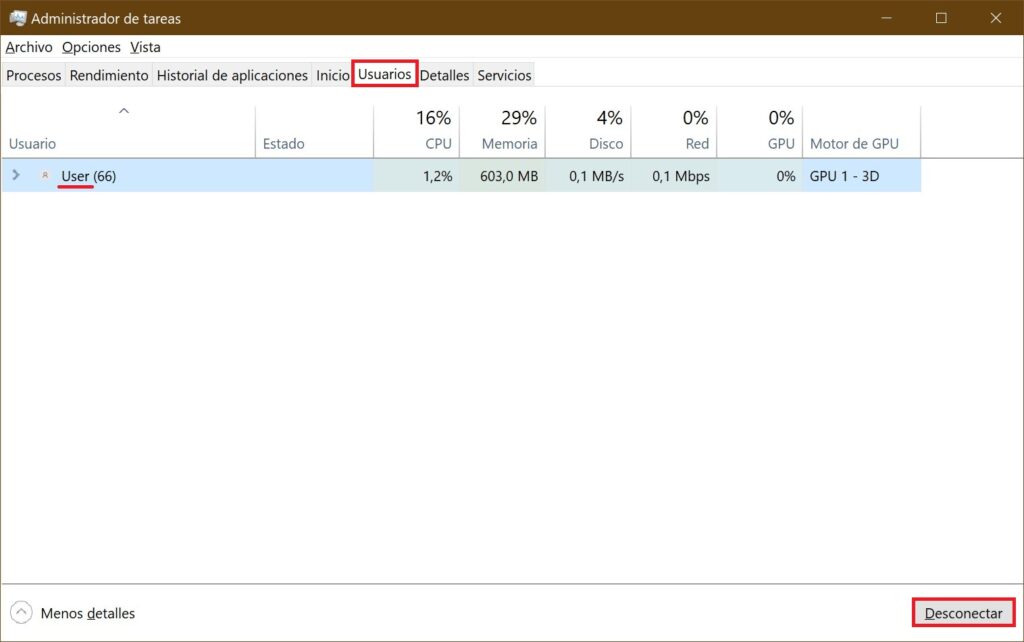
Task: Switch to the Servicios tab
Action: (503, 74)
